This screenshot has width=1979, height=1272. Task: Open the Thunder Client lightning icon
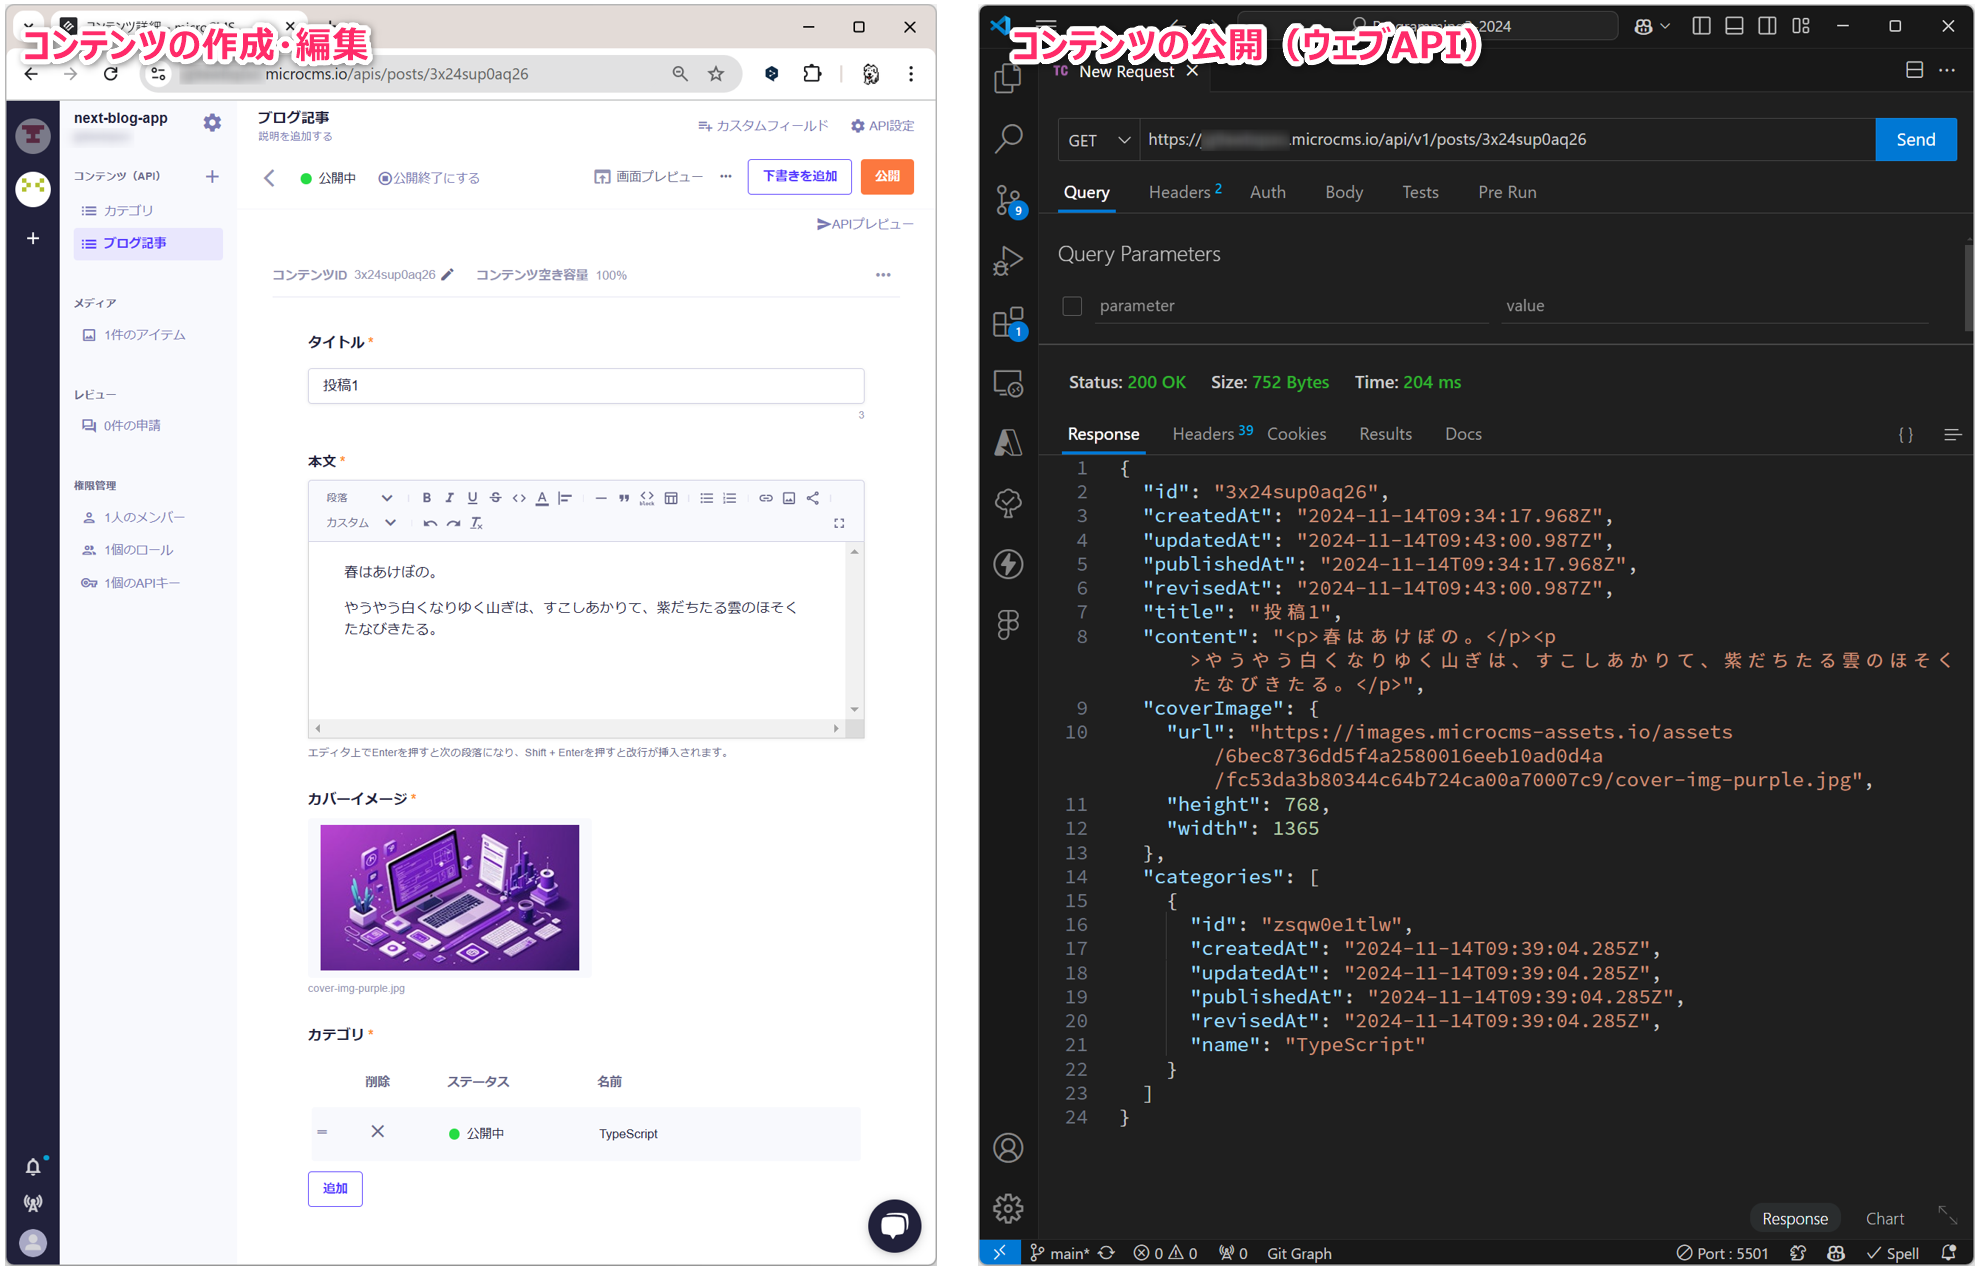[x=1008, y=564]
